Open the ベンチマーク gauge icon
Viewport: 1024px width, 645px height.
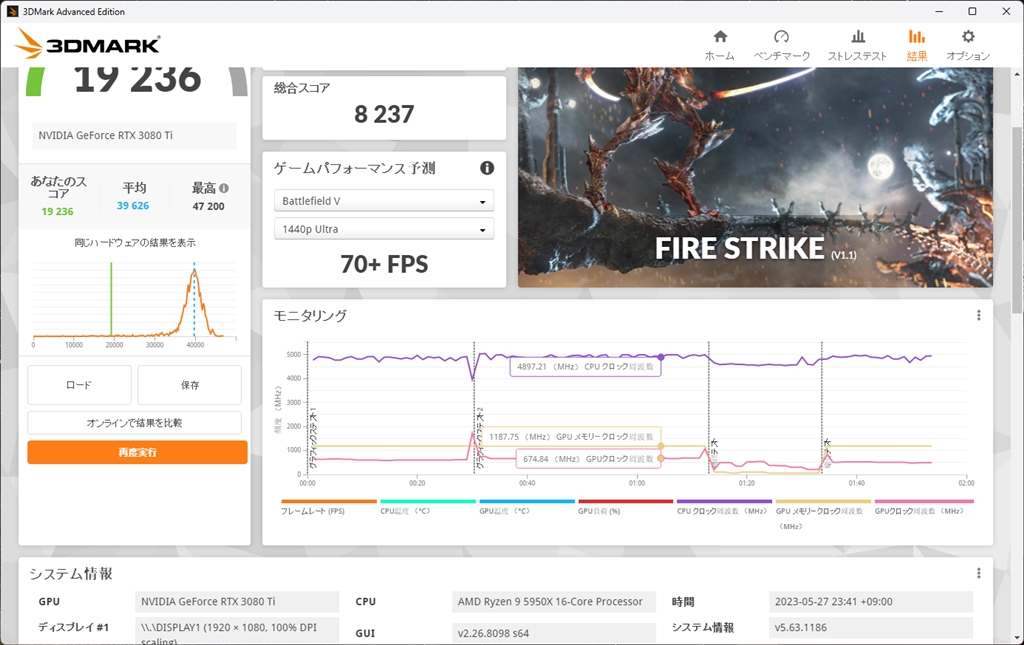click(x=781, y=37)
